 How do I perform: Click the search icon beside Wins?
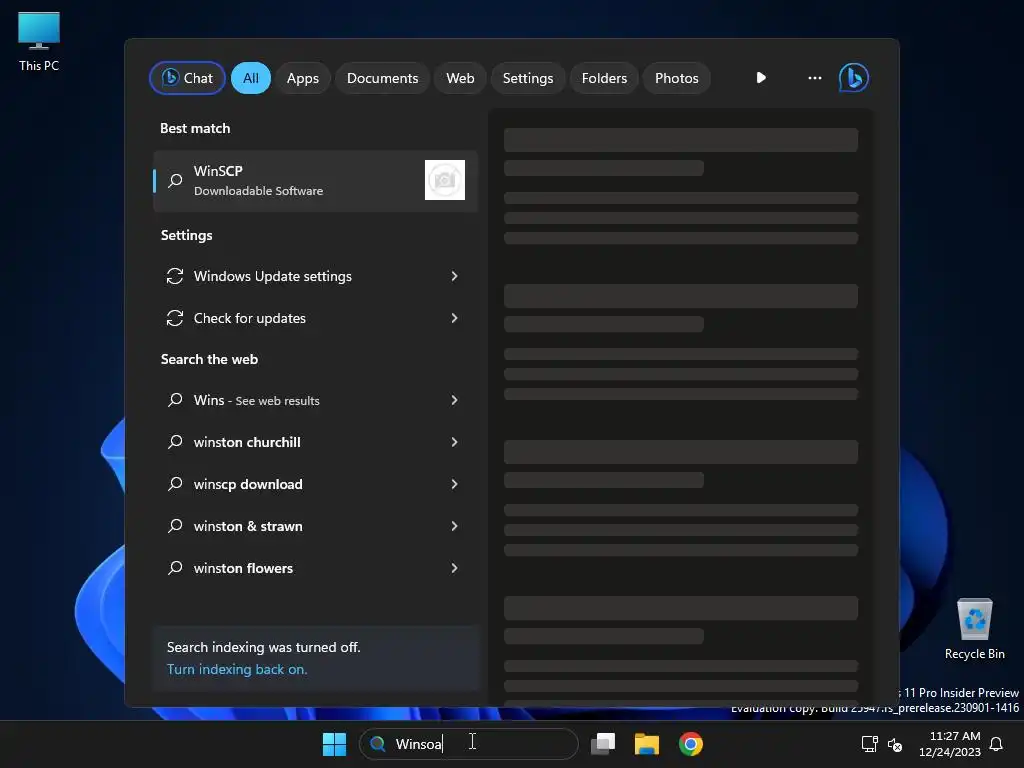(175, 400)
